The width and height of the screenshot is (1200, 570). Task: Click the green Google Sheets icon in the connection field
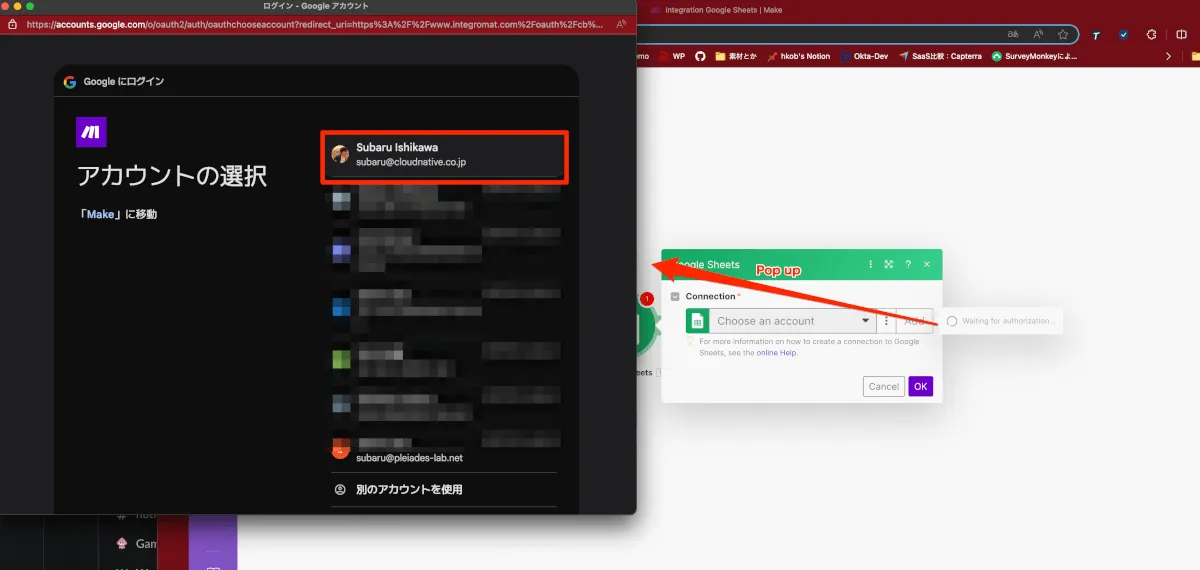click(x=698, y=321)
